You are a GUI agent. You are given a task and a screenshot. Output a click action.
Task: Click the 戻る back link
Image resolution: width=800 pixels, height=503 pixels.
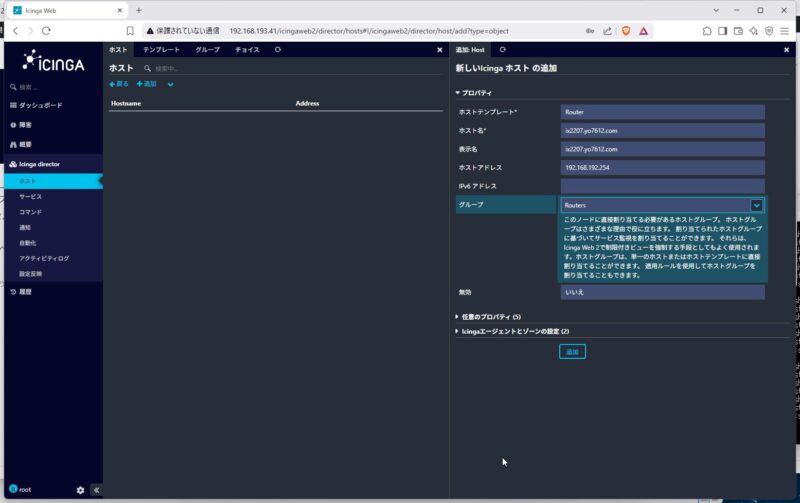119,84
